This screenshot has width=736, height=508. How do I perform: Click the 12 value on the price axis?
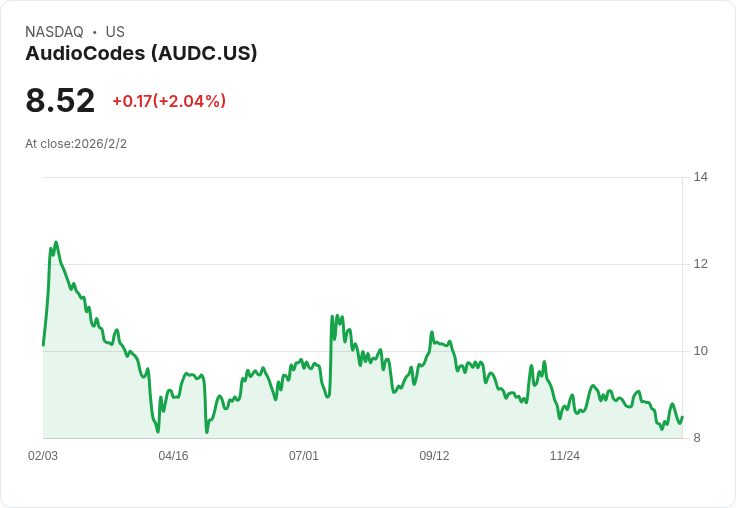click(700, 264)
